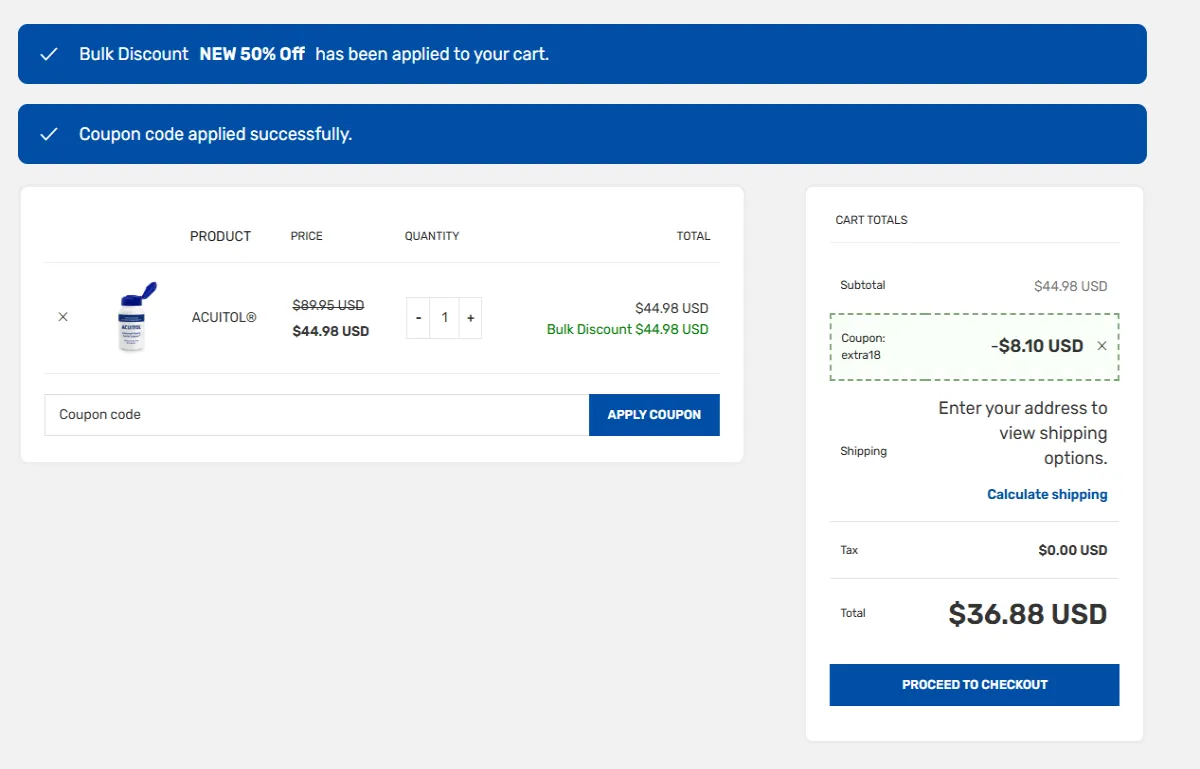The width and height of the screenshot is (1200, 769).
Task: Click the QUANTITY column header
Action: pyautogui.click(x=432, y=236)
